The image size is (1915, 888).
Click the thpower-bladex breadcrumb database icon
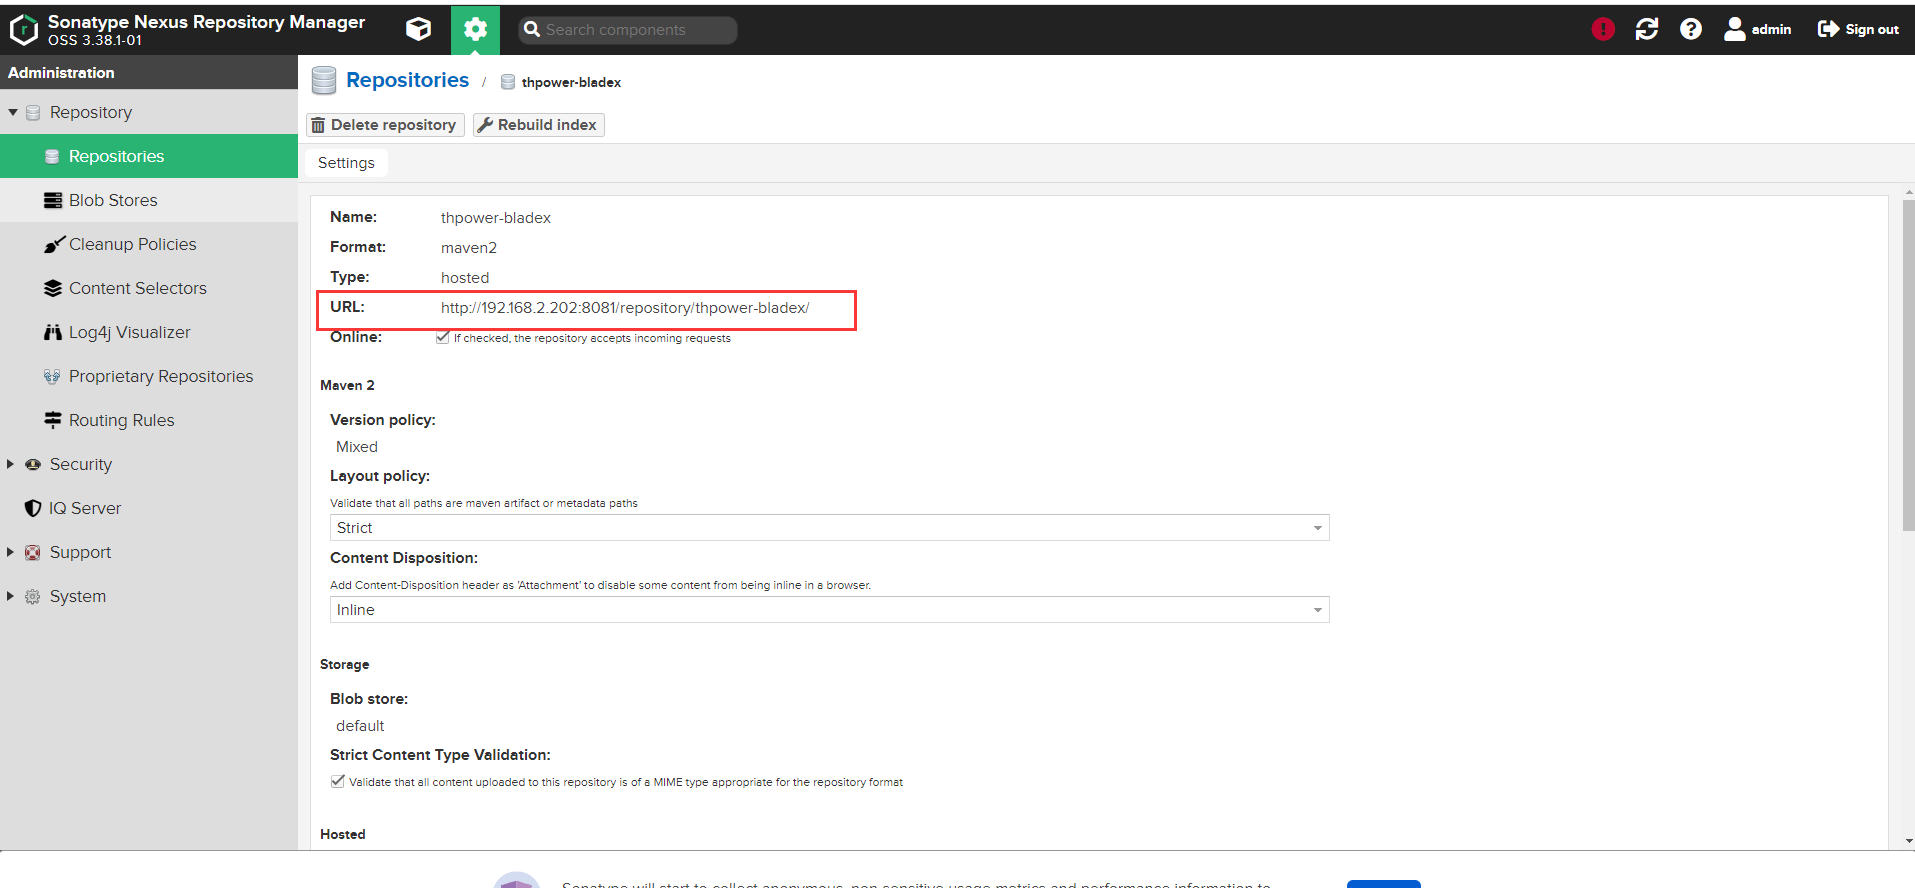(508, 82)
